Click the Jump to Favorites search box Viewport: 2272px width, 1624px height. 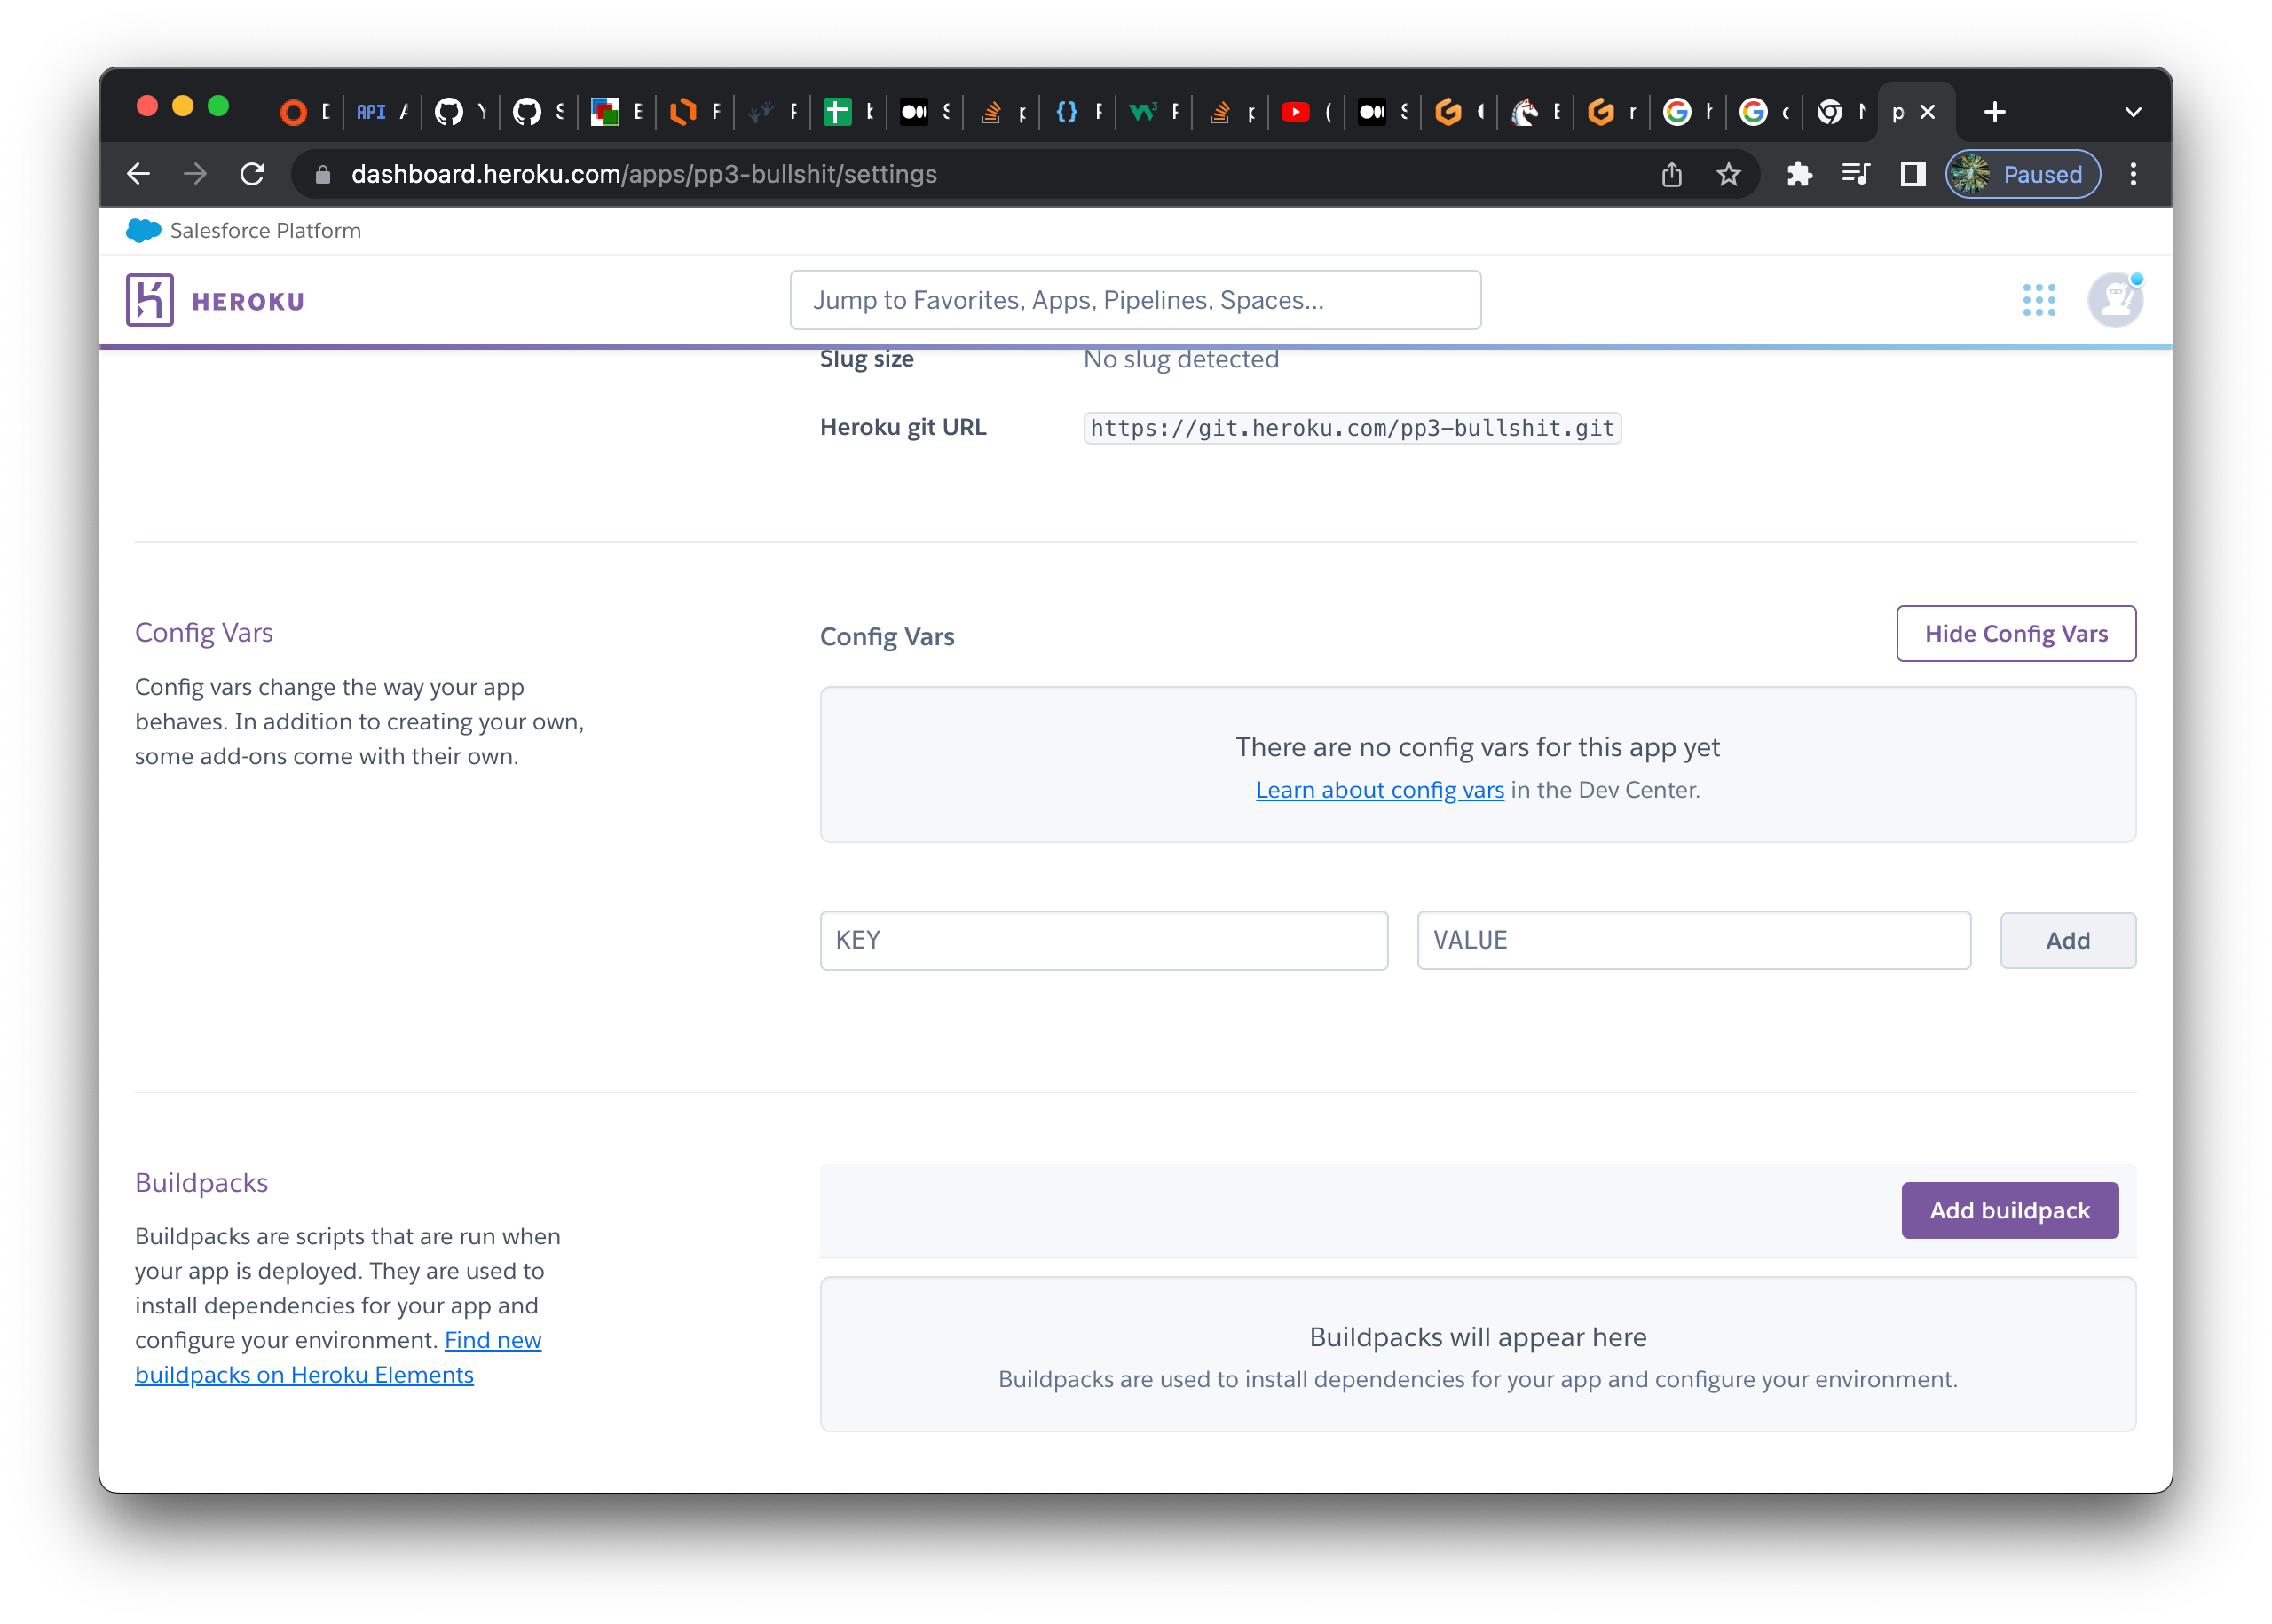click(1134, 300)
